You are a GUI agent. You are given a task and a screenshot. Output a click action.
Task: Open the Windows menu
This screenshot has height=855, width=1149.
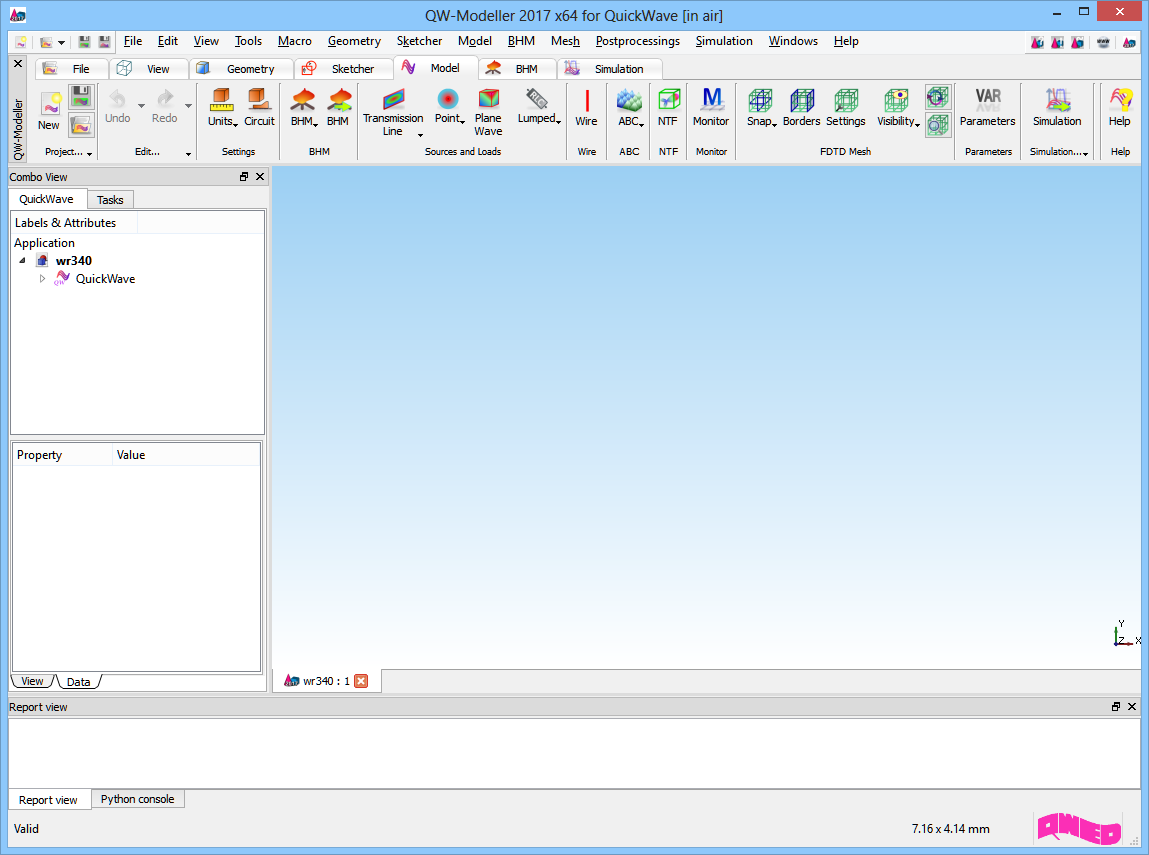click(793, 41)
